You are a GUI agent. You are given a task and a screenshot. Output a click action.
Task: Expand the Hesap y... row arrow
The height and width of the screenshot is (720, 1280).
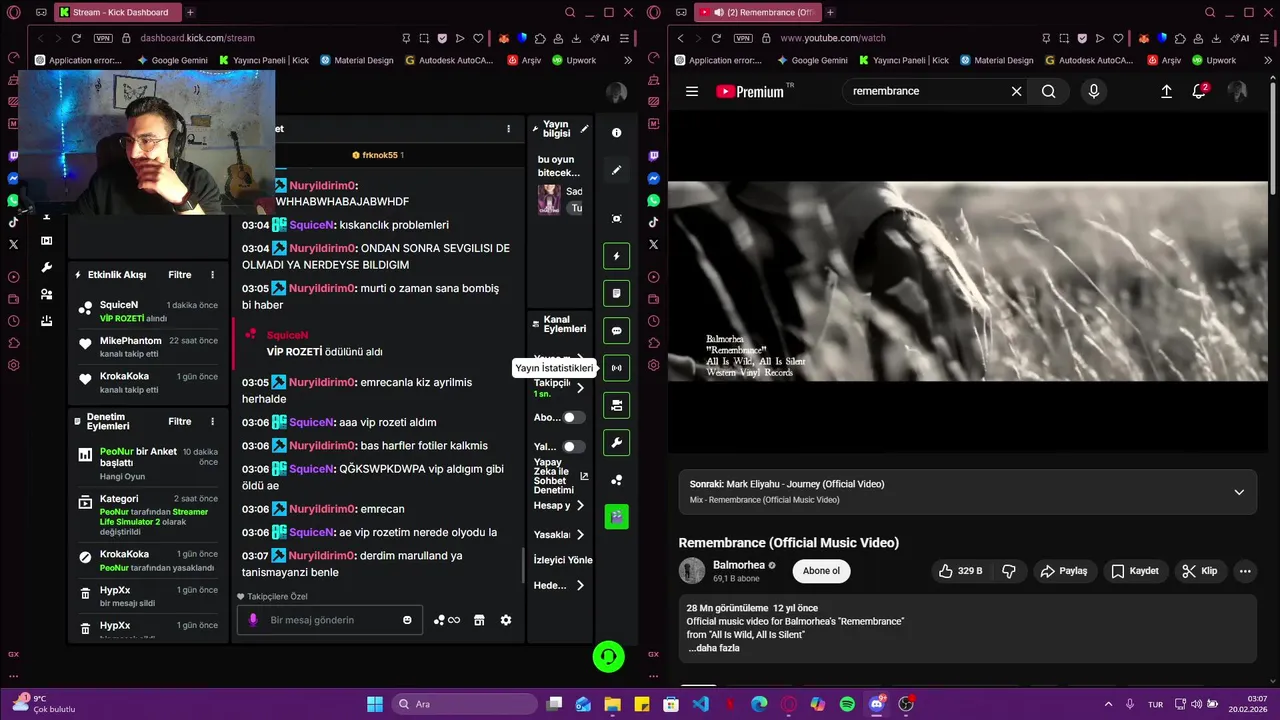point(580,506)
